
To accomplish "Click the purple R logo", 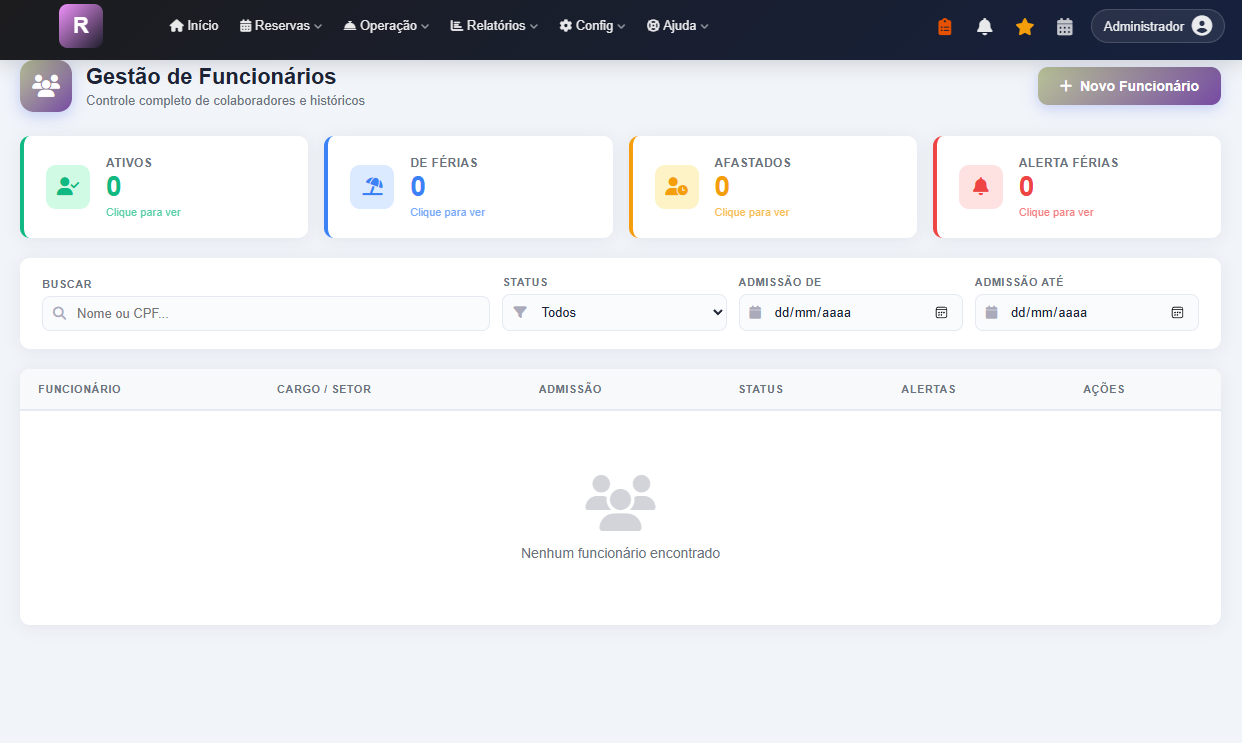I will pyautogui.click(x=81, y=26).
